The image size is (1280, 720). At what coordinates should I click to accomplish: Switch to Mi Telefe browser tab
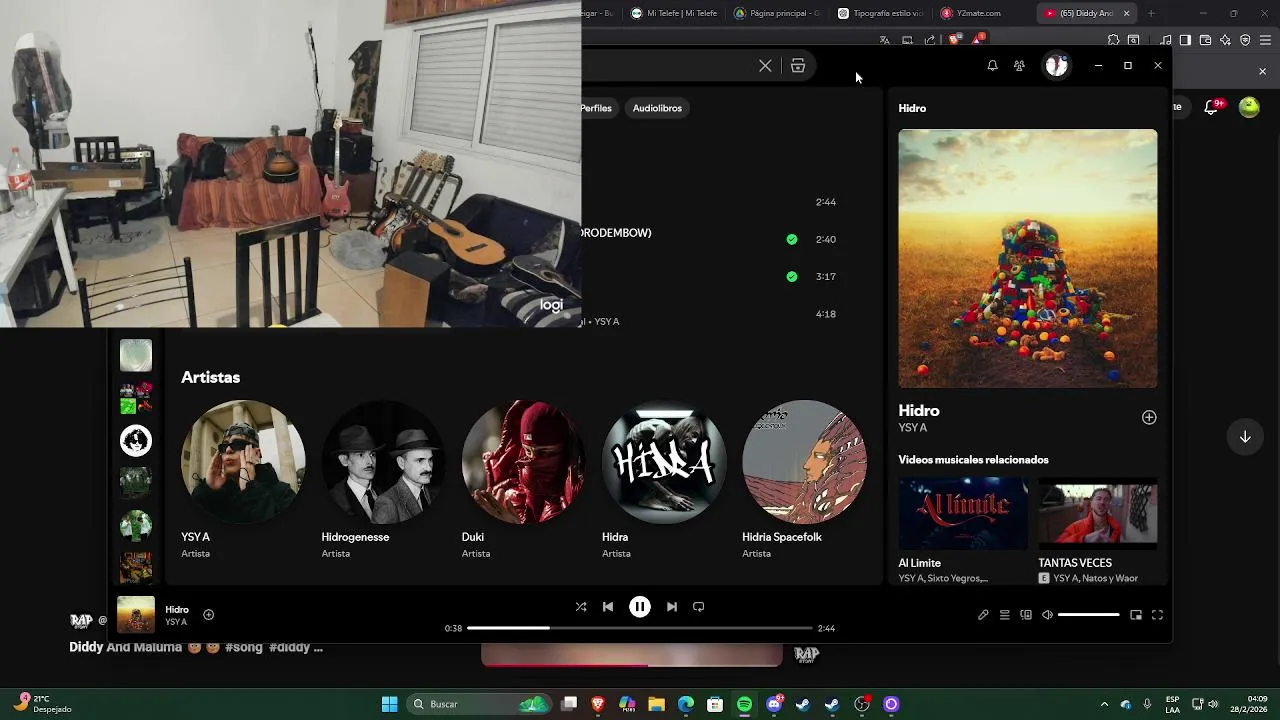pyautogui.click(x=675, y=13)
